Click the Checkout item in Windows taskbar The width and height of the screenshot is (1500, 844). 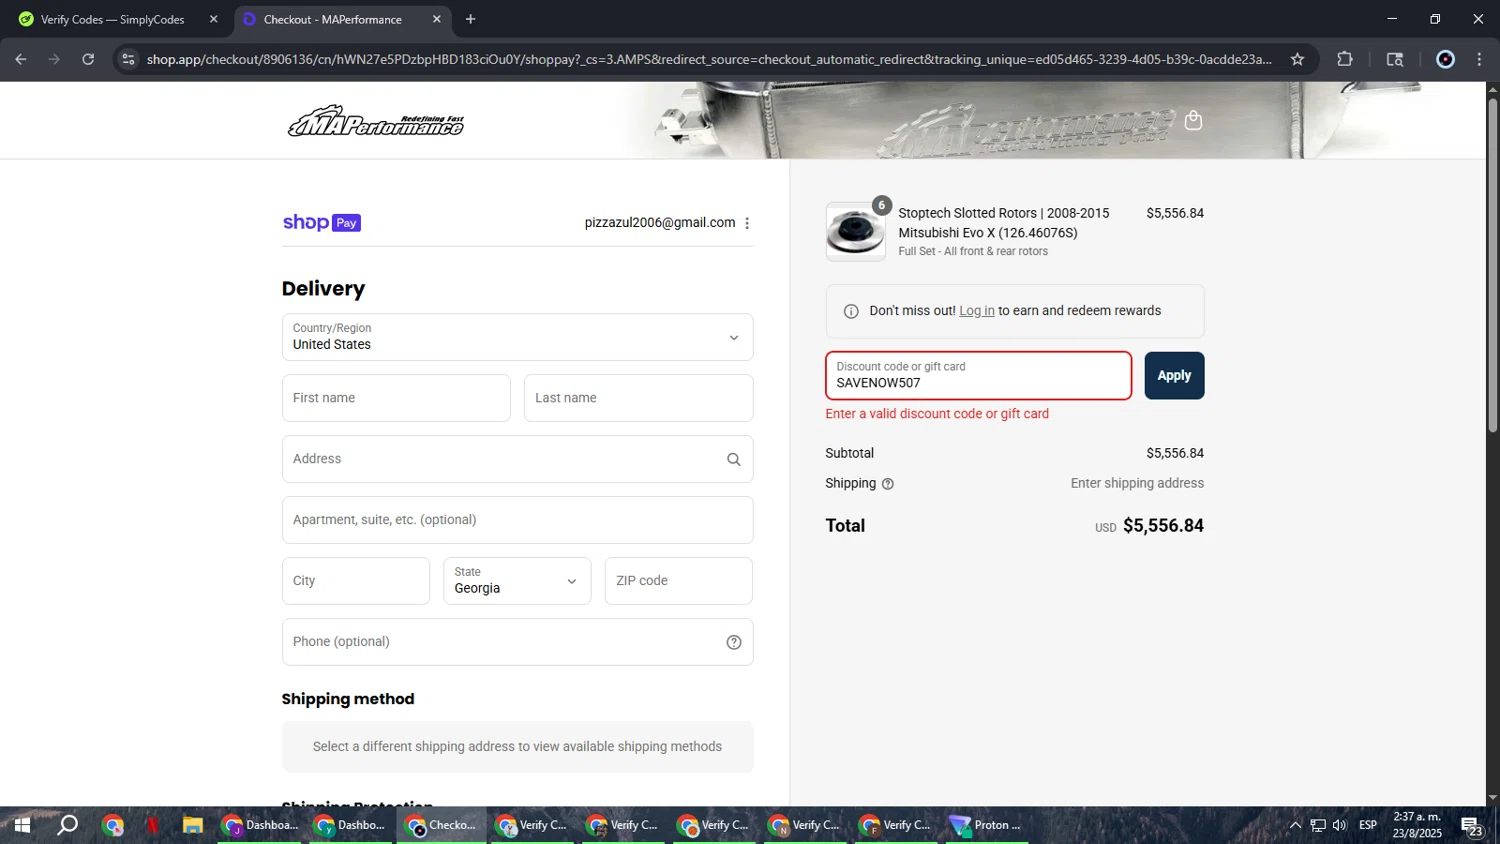(442, 825)
